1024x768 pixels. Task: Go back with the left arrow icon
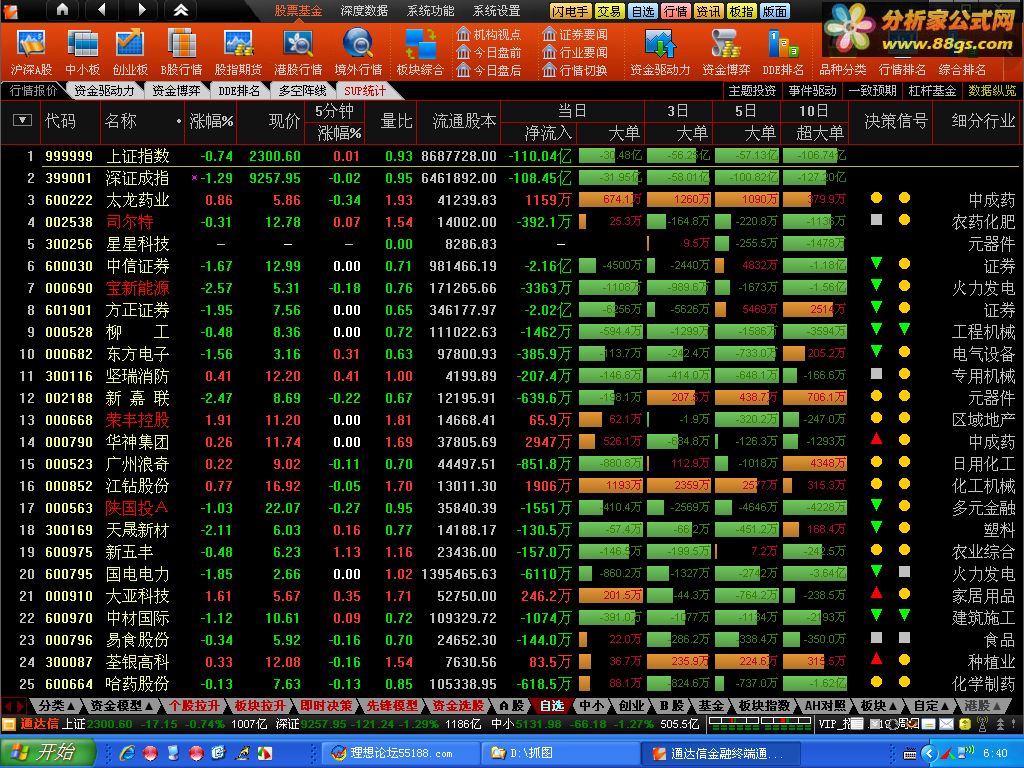coord(101,10)
